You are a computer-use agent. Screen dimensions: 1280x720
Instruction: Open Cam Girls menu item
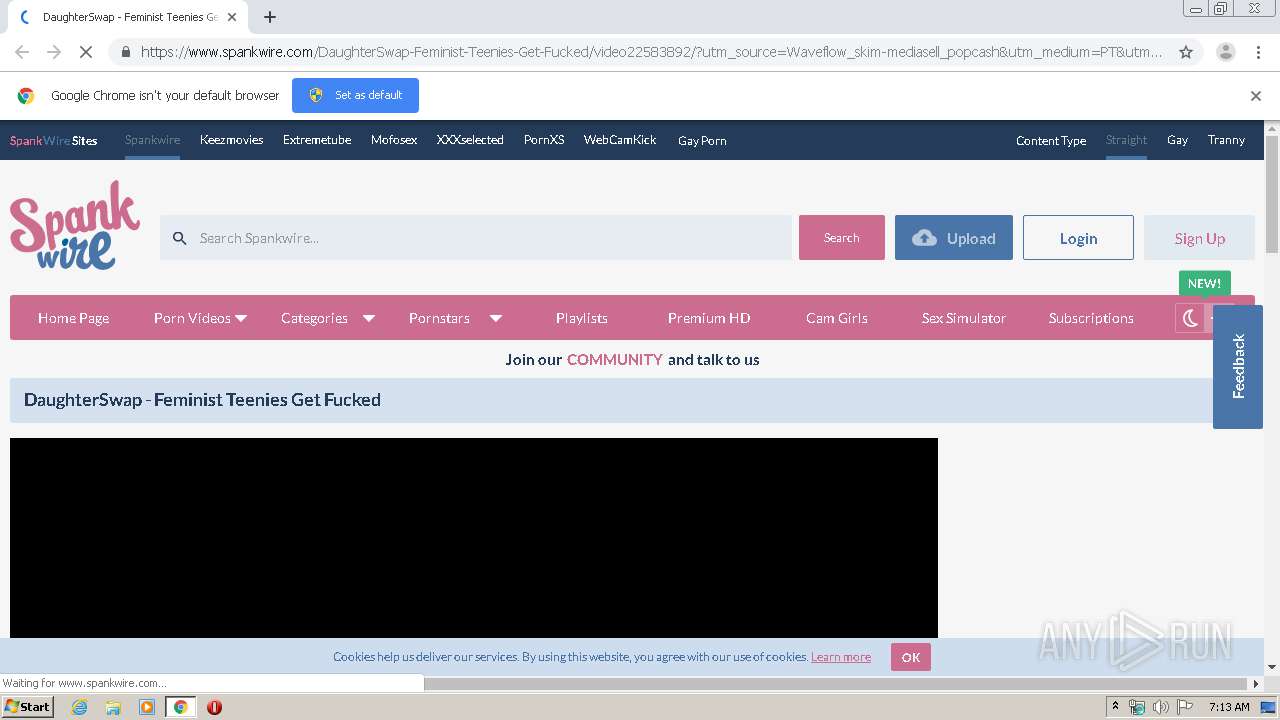837,318
